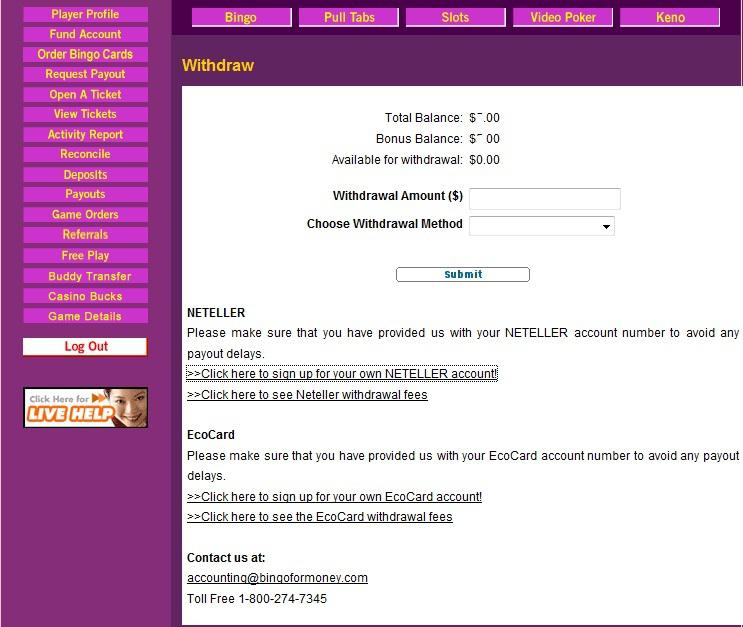
Task: Follow the NETELLER account sign-up link
Action: [341, 374]
